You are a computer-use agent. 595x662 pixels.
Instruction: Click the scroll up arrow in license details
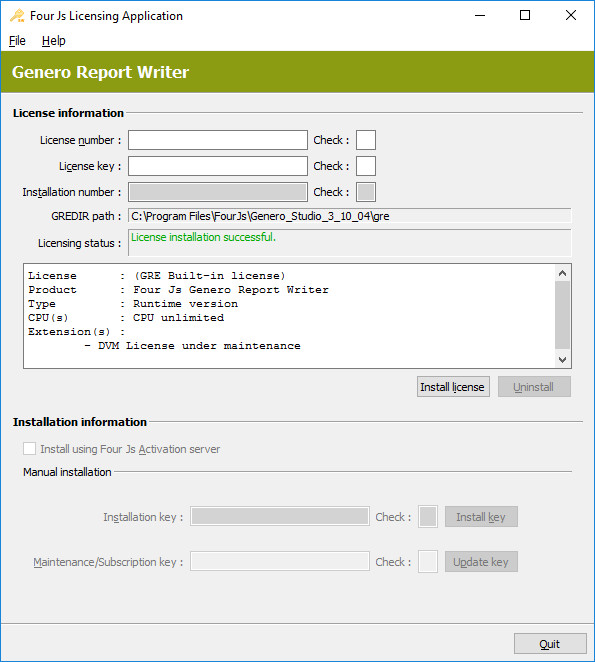562,274
